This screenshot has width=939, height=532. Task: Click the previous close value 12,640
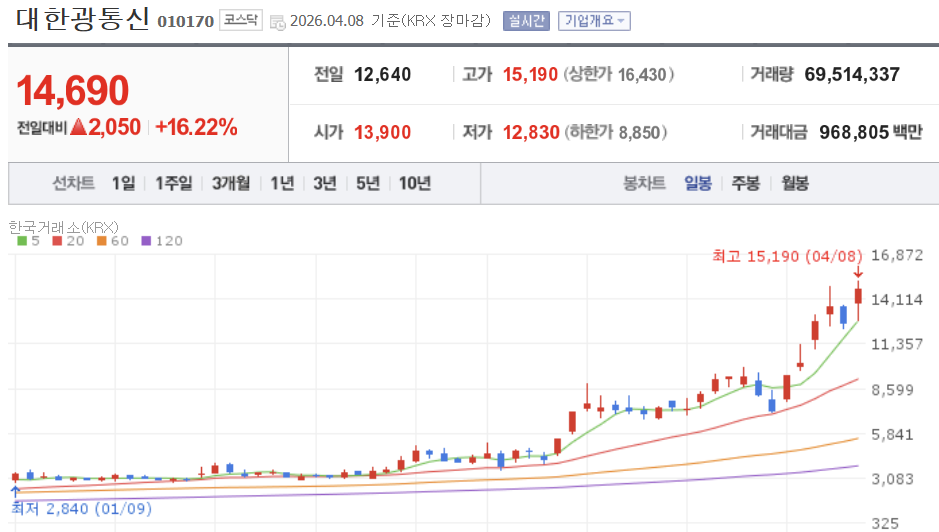(x=383, y=74)
